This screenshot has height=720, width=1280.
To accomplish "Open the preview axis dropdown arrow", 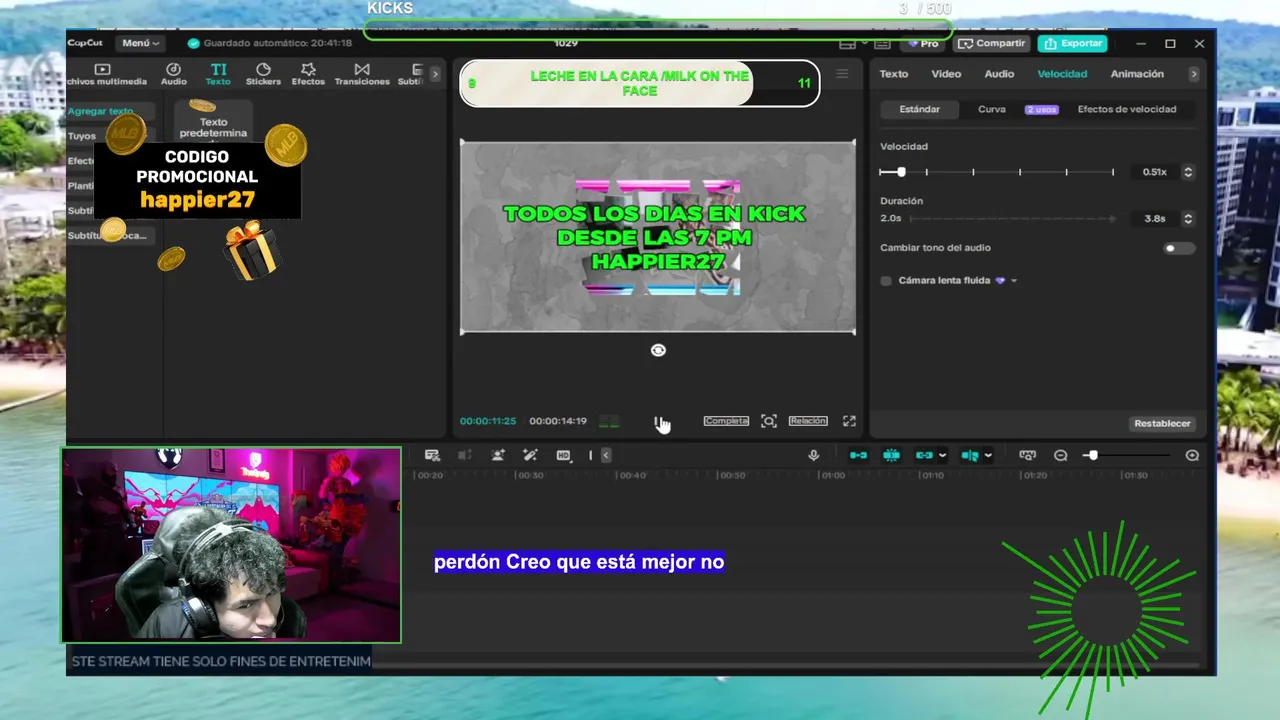I will point(988,455).
